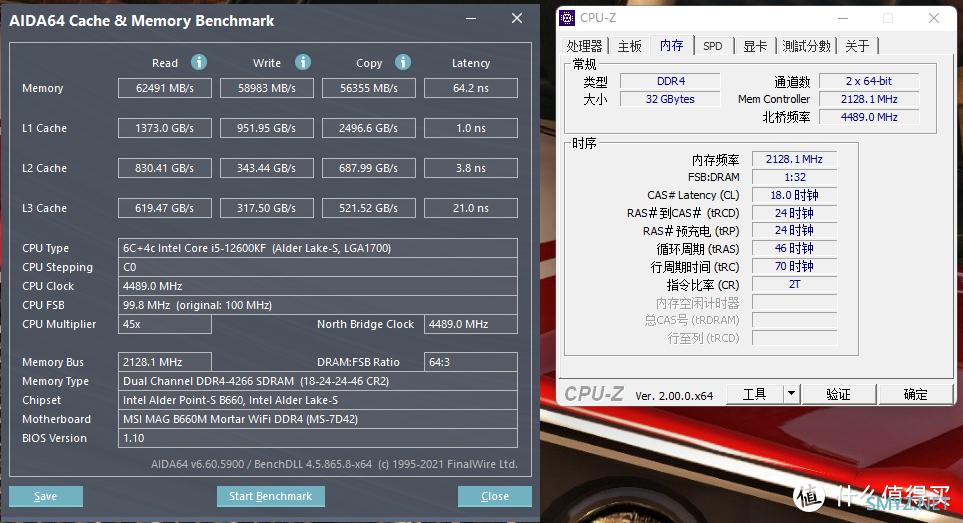The width and height of the screenshot is (963, 523).
Task: Open the 关于 tab in CPU-Z
Action: click(857, 46)
